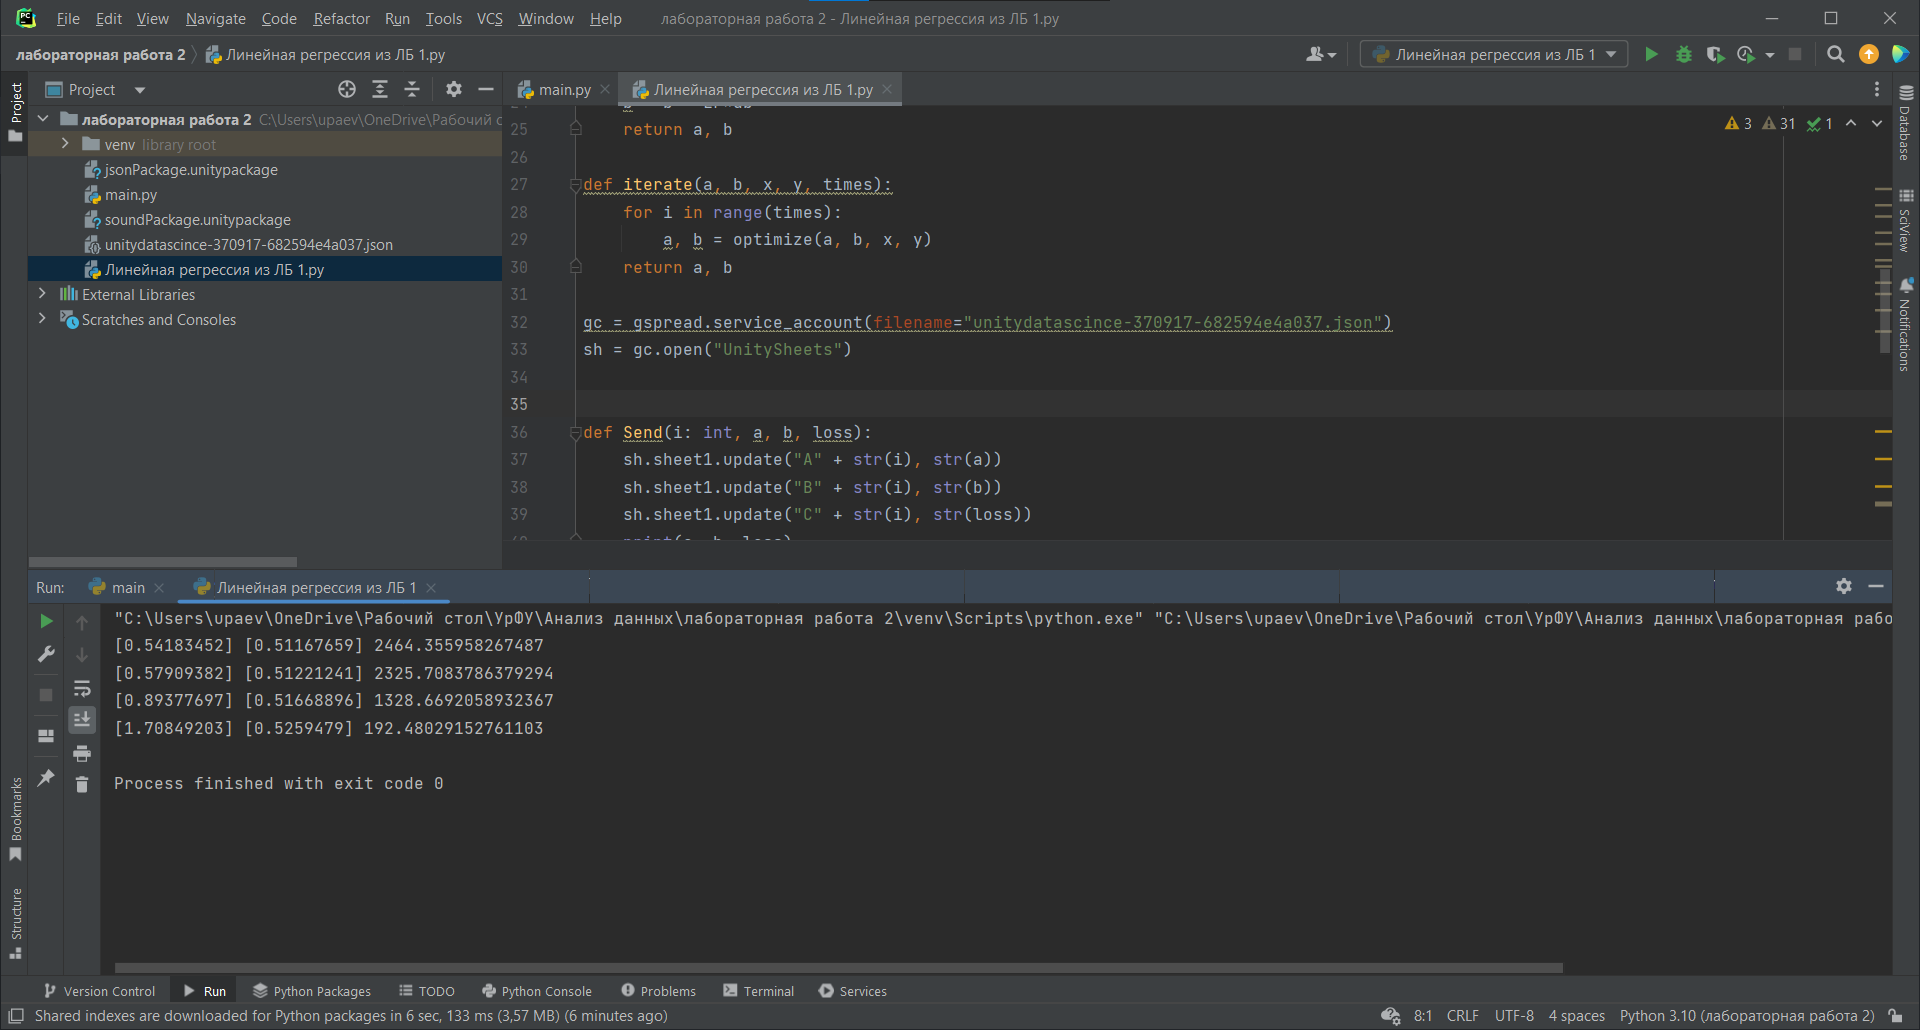Select opened file locator target icon

coord(347,89)
